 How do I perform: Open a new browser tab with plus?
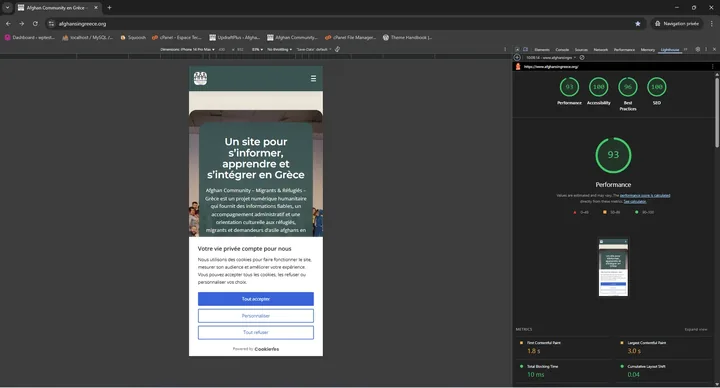(x=109, y=7)
